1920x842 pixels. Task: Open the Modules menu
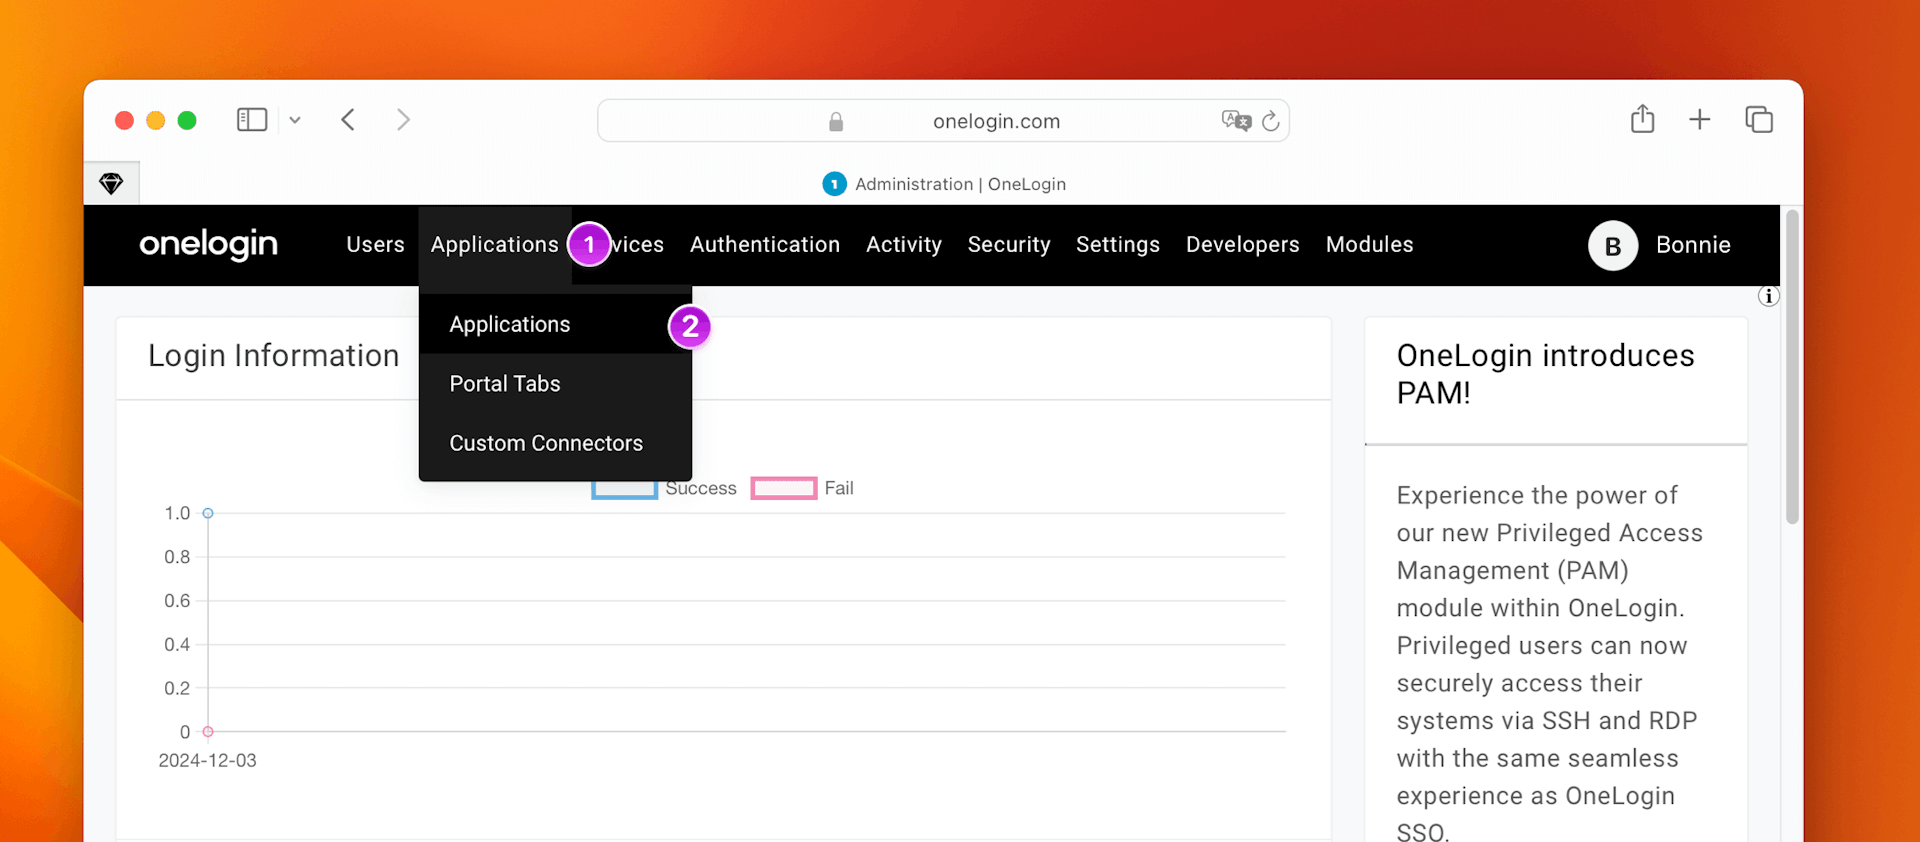coord(1370,245)
